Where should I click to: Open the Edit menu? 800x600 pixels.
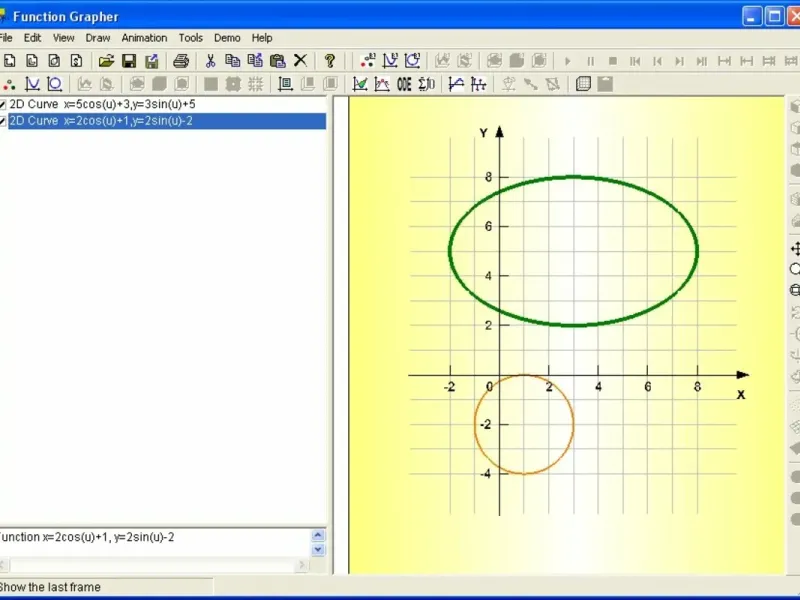click(x=32, y=38)
